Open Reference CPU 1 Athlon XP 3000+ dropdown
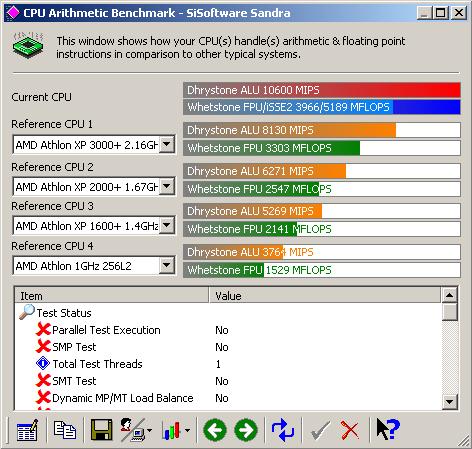Screen dimensions: 472x449 coord(167,145)
